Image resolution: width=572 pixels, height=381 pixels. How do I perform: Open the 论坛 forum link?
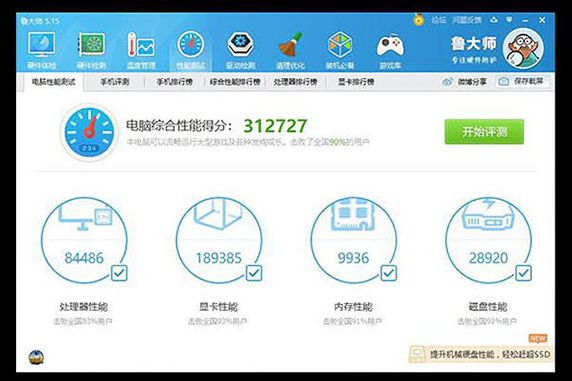point(439,20)
